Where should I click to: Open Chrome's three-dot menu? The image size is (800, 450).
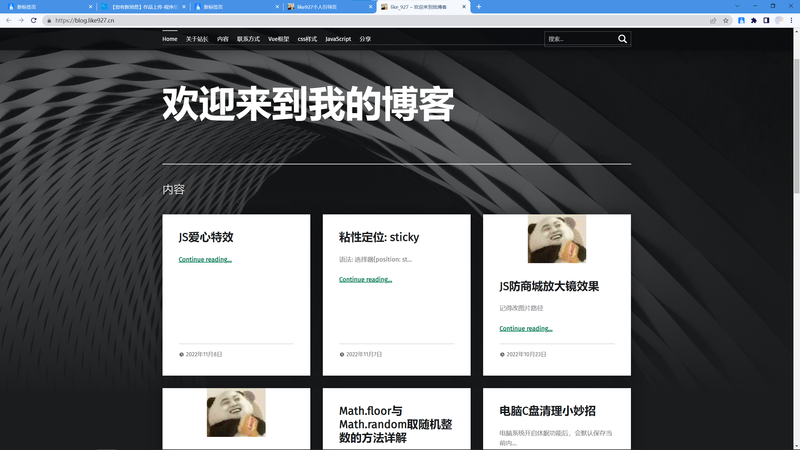(792, 20)
